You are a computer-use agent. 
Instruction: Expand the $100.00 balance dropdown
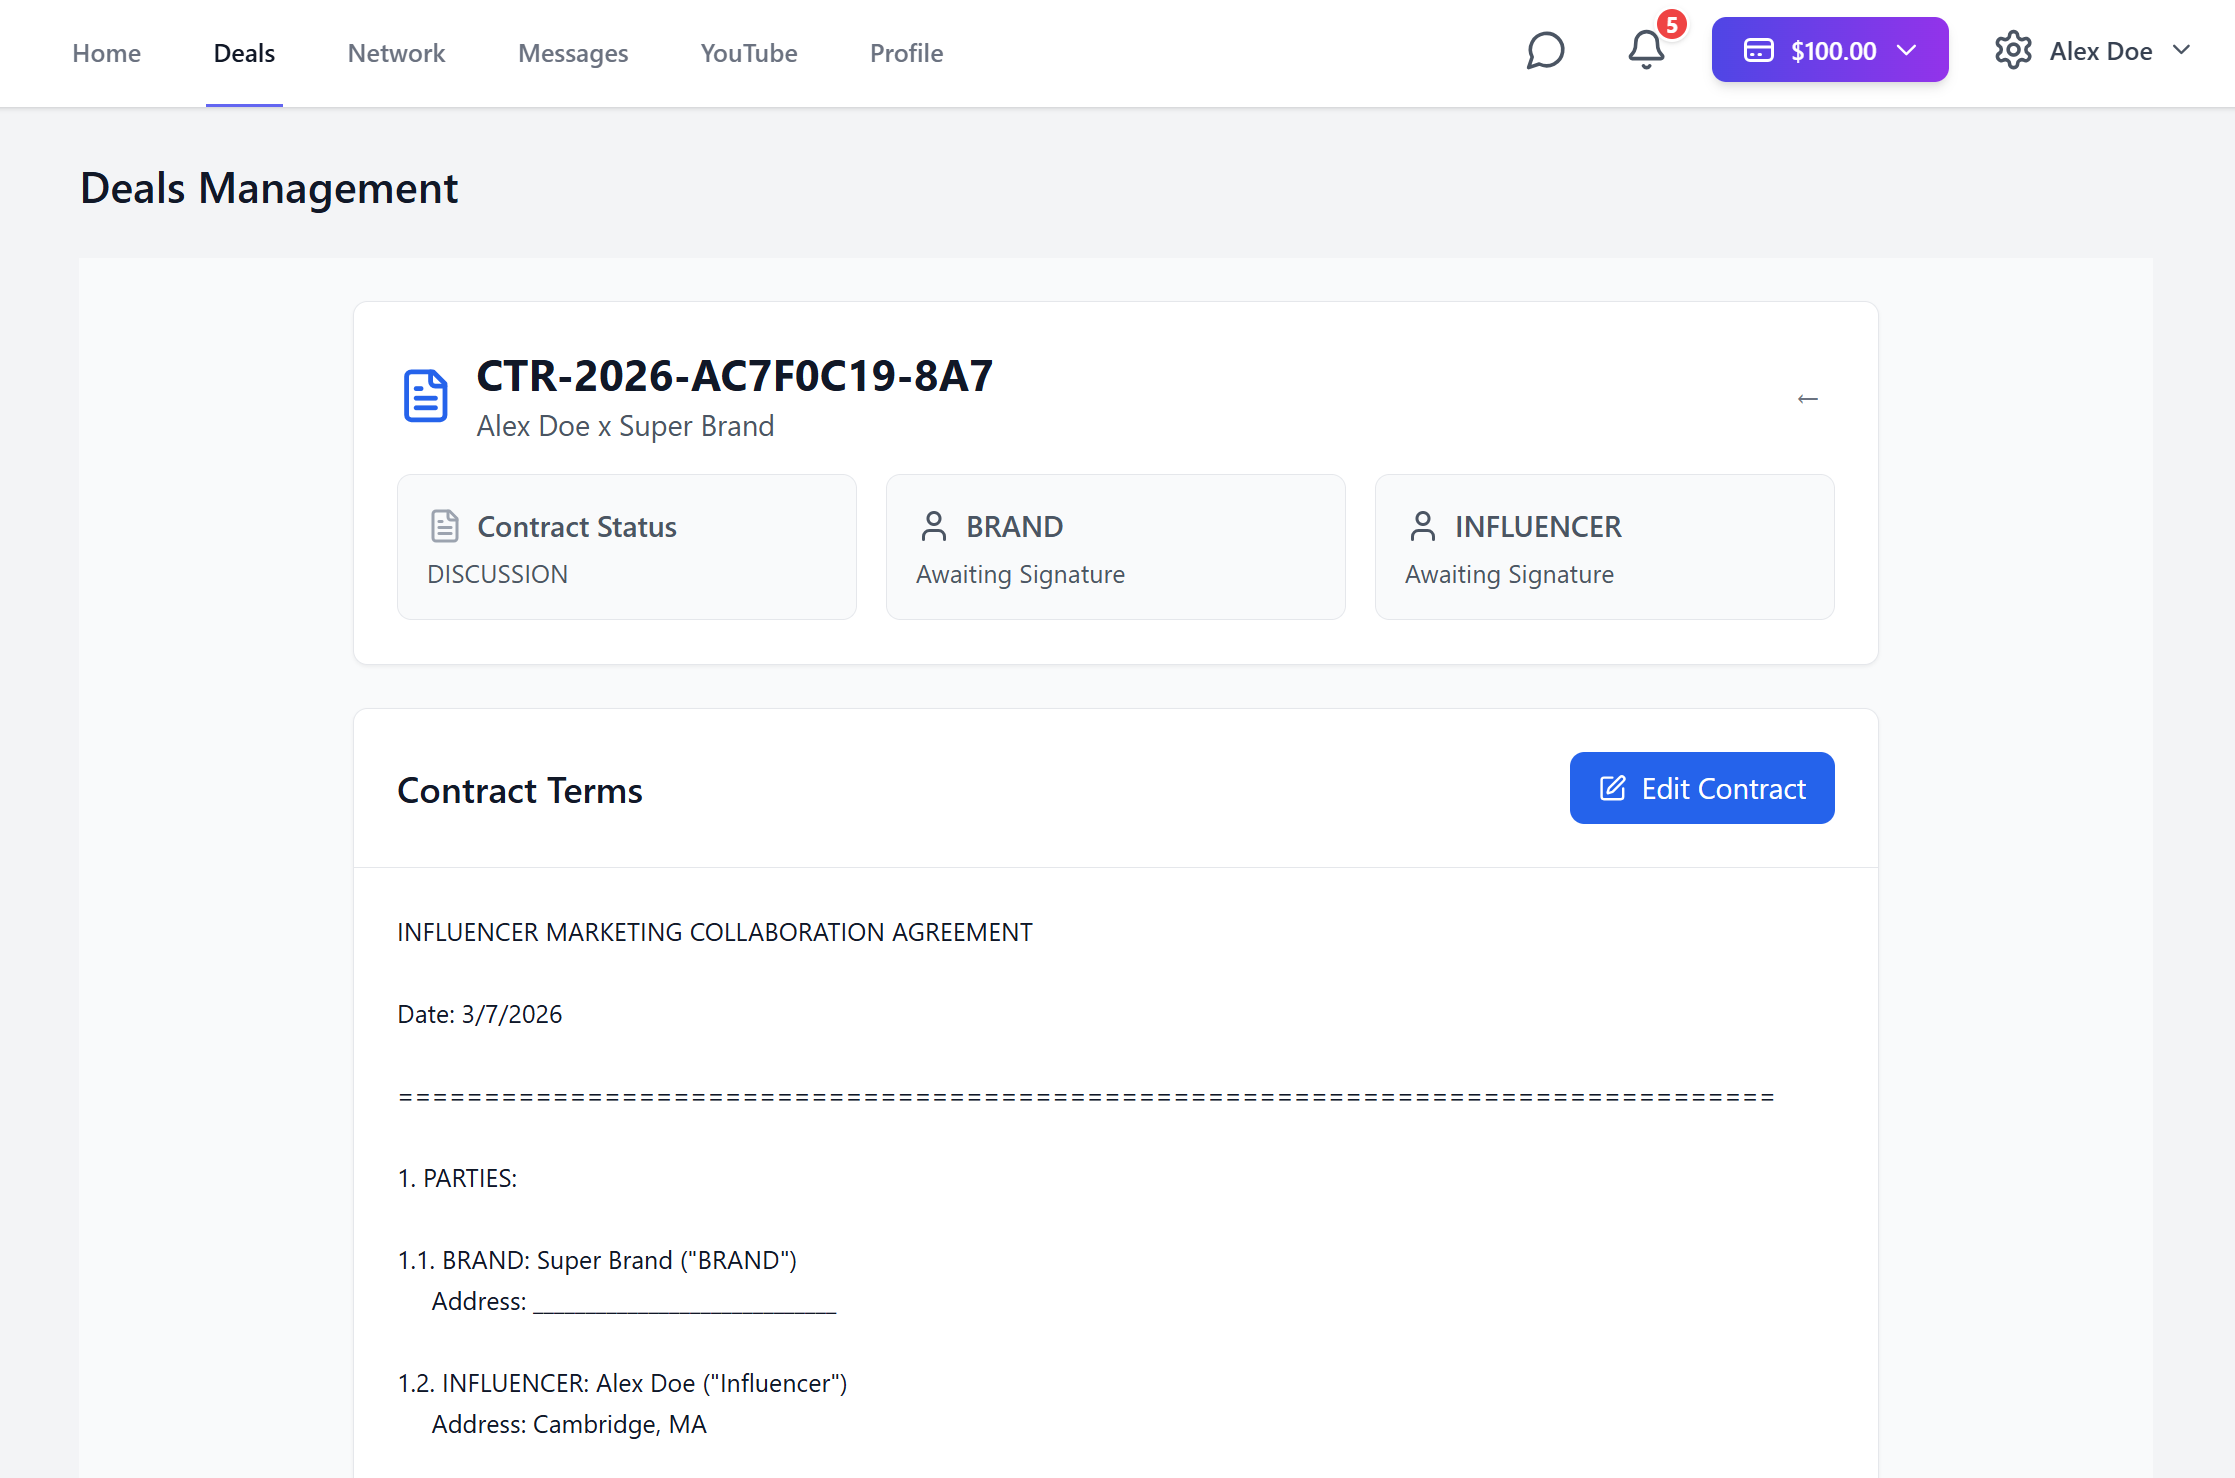tap(1830, 50)
